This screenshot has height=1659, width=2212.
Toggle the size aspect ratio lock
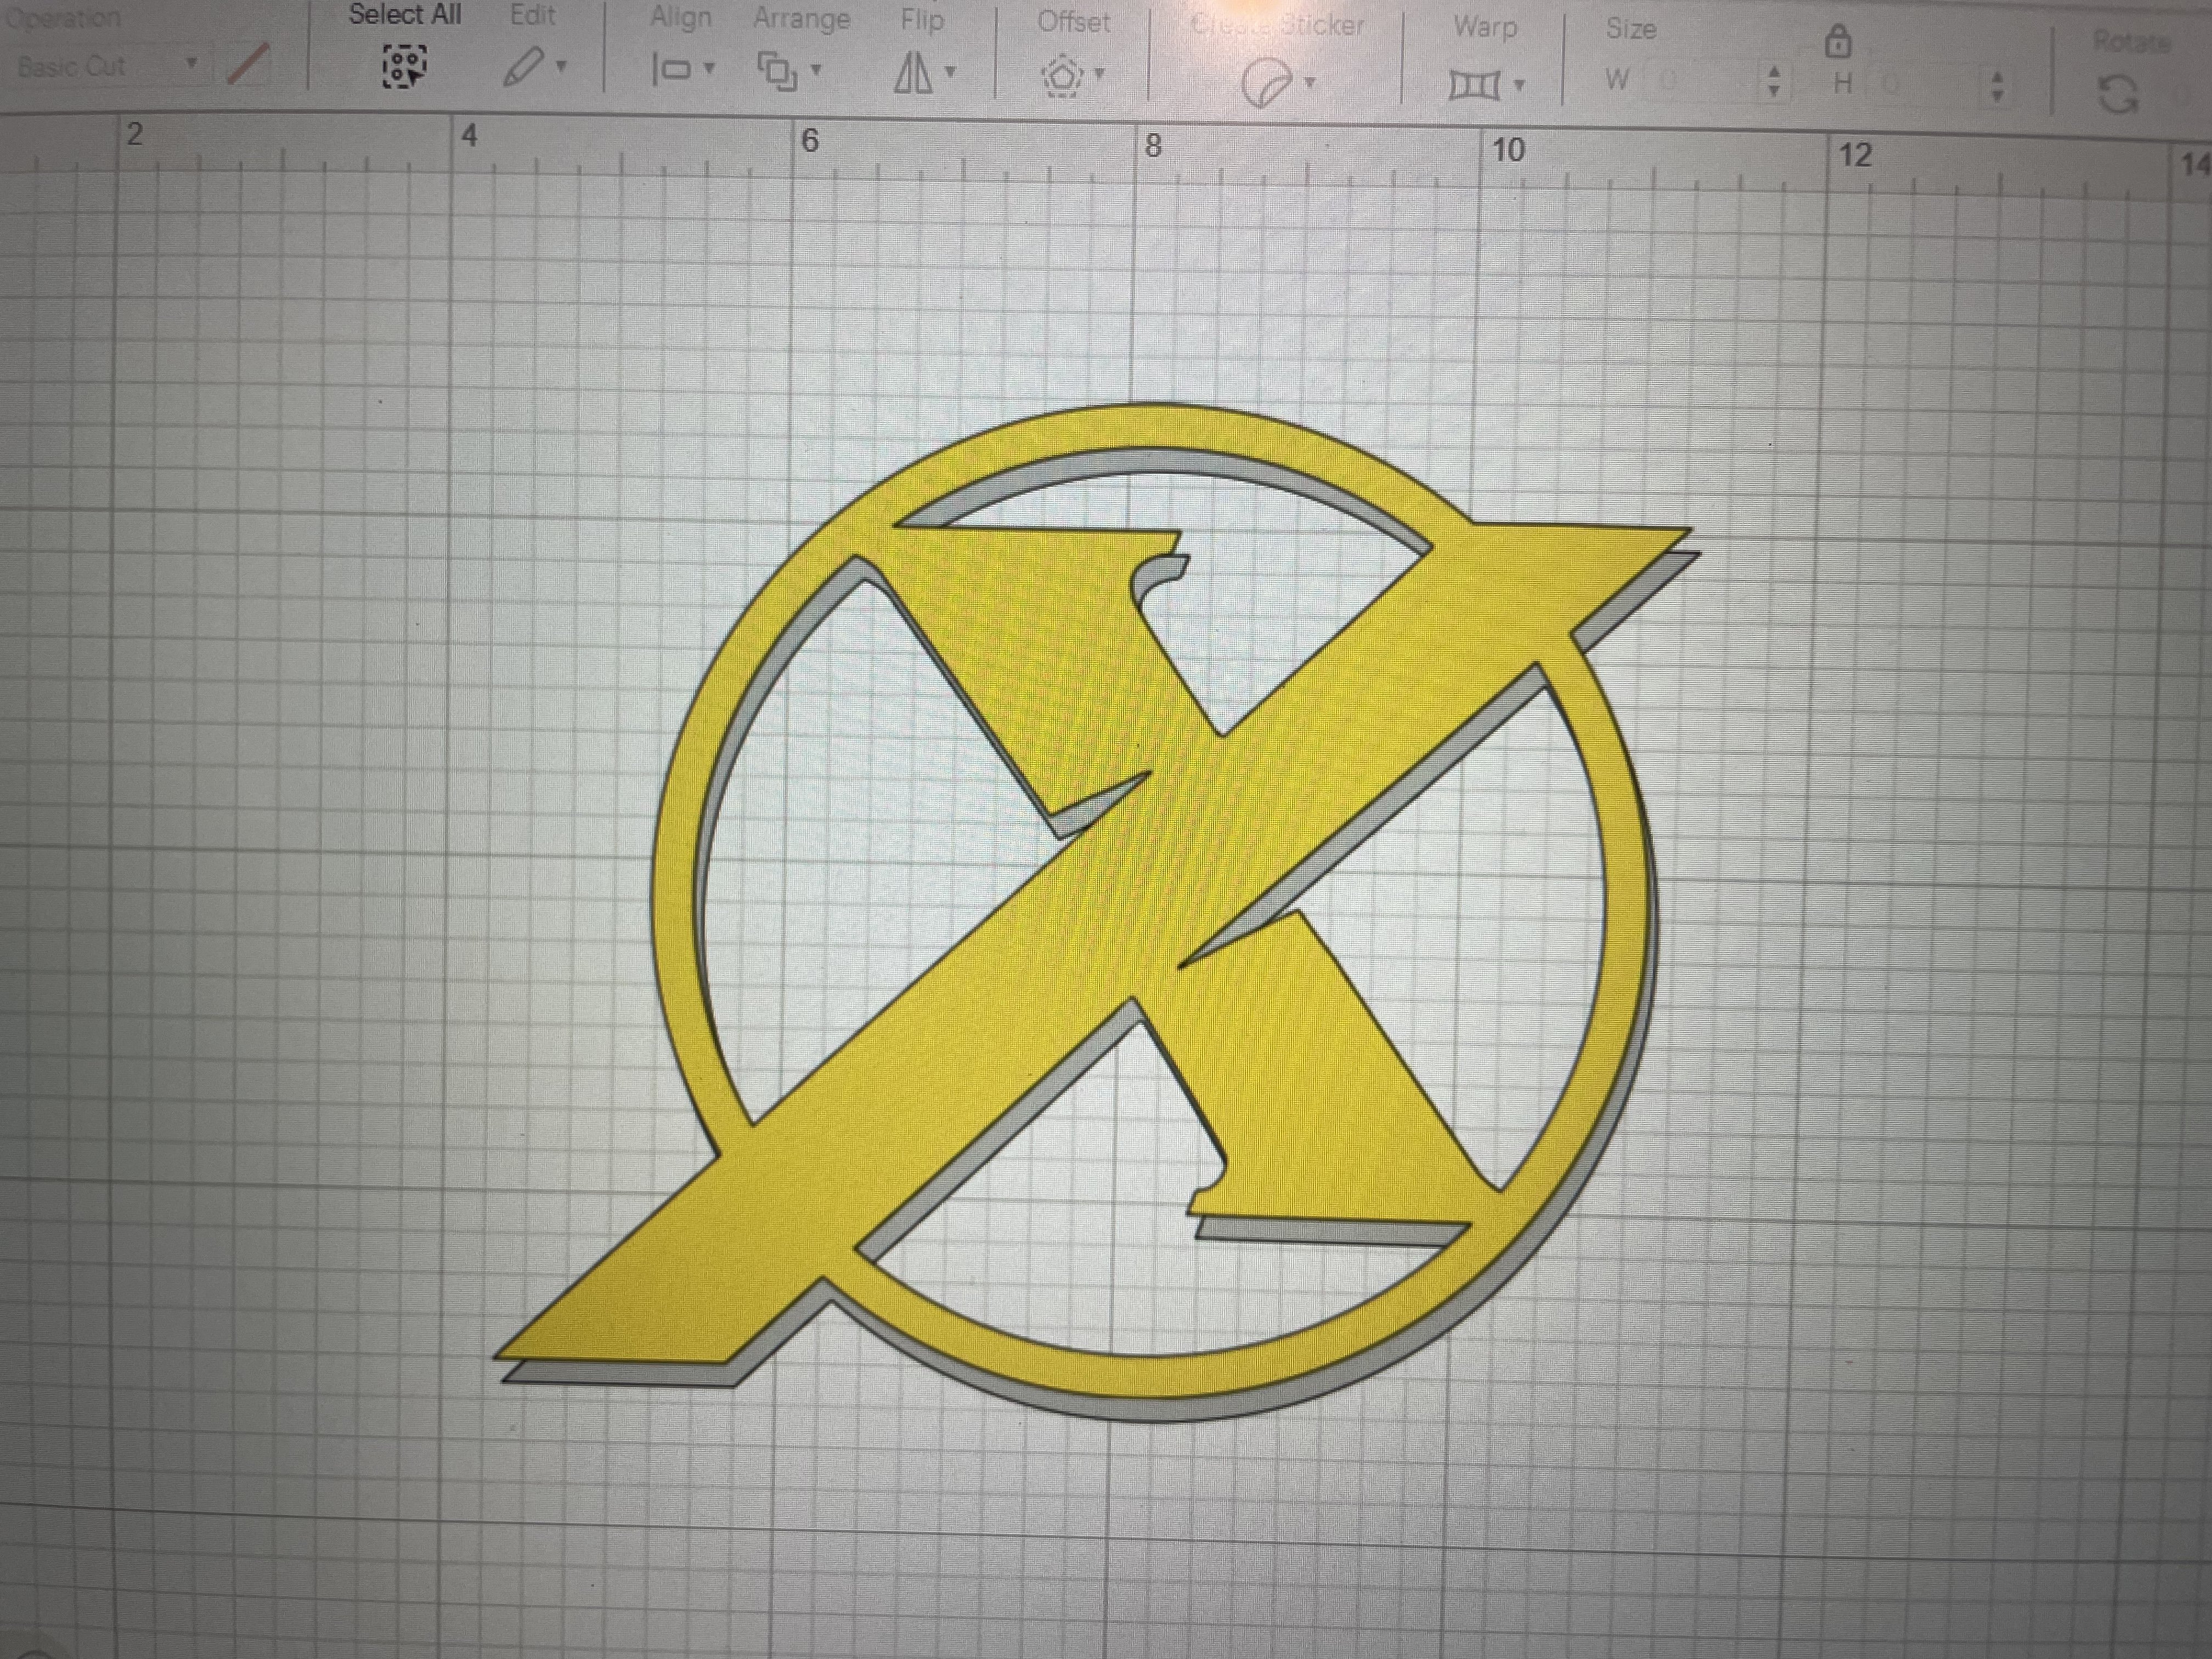pos(1838,42)
